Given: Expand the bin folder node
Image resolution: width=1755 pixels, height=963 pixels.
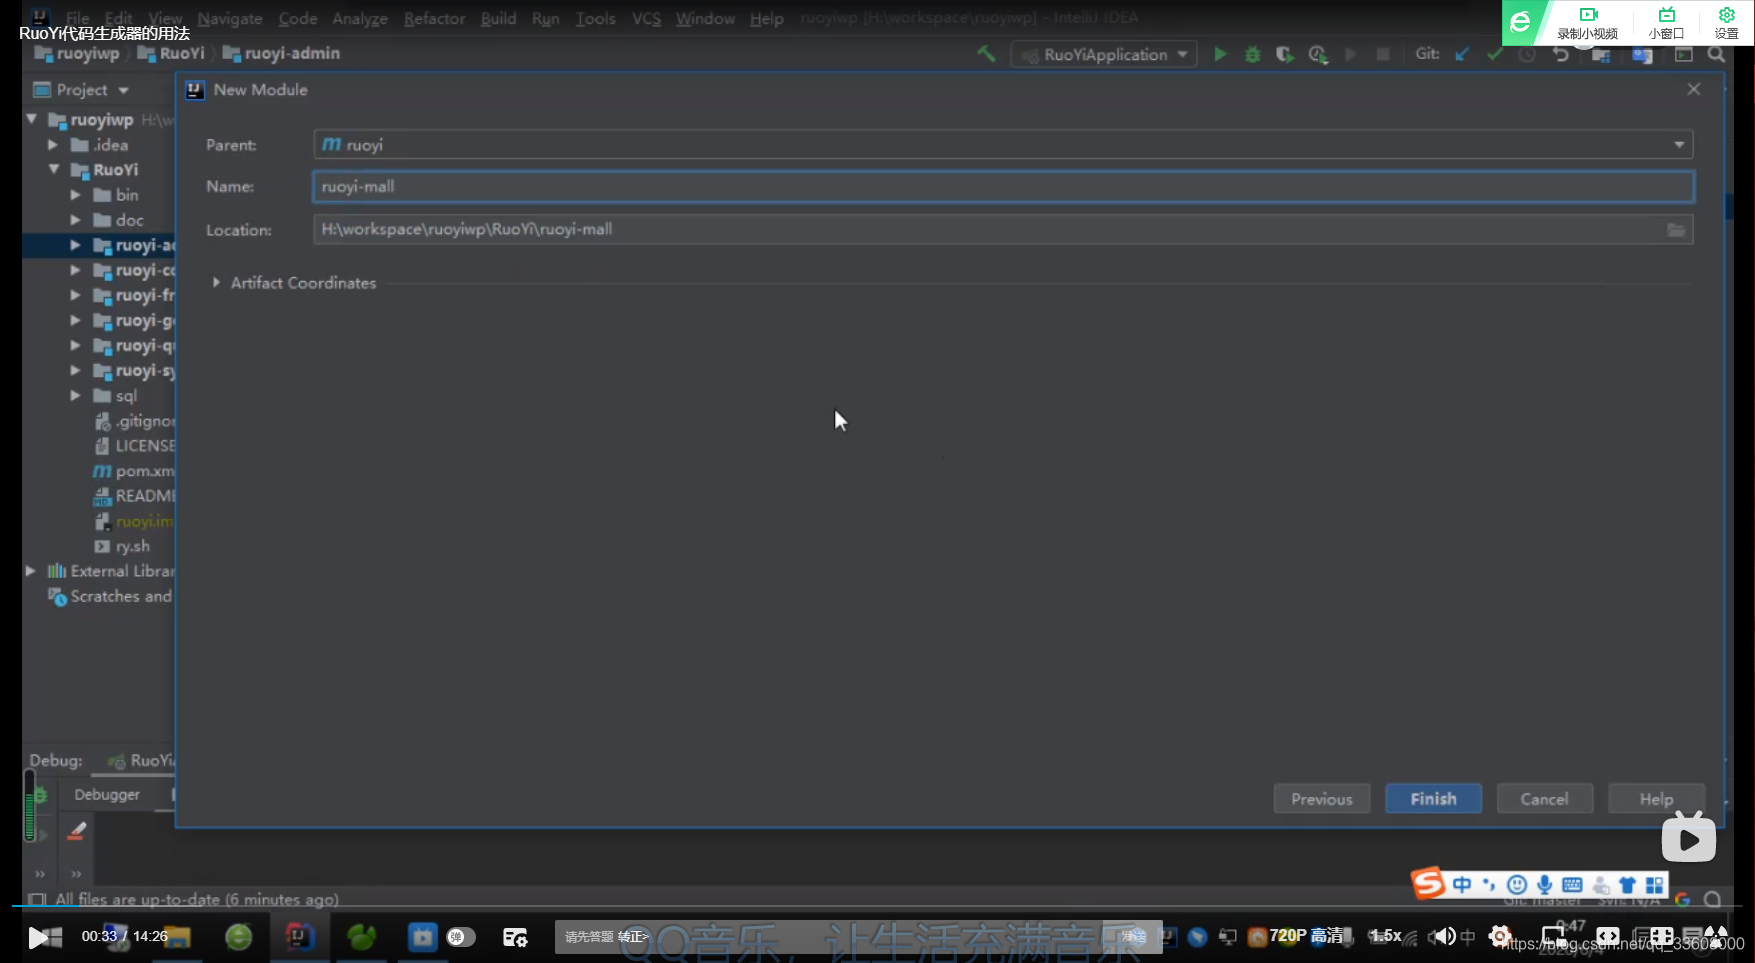Looking at the screenshot, I should (75, 195).
